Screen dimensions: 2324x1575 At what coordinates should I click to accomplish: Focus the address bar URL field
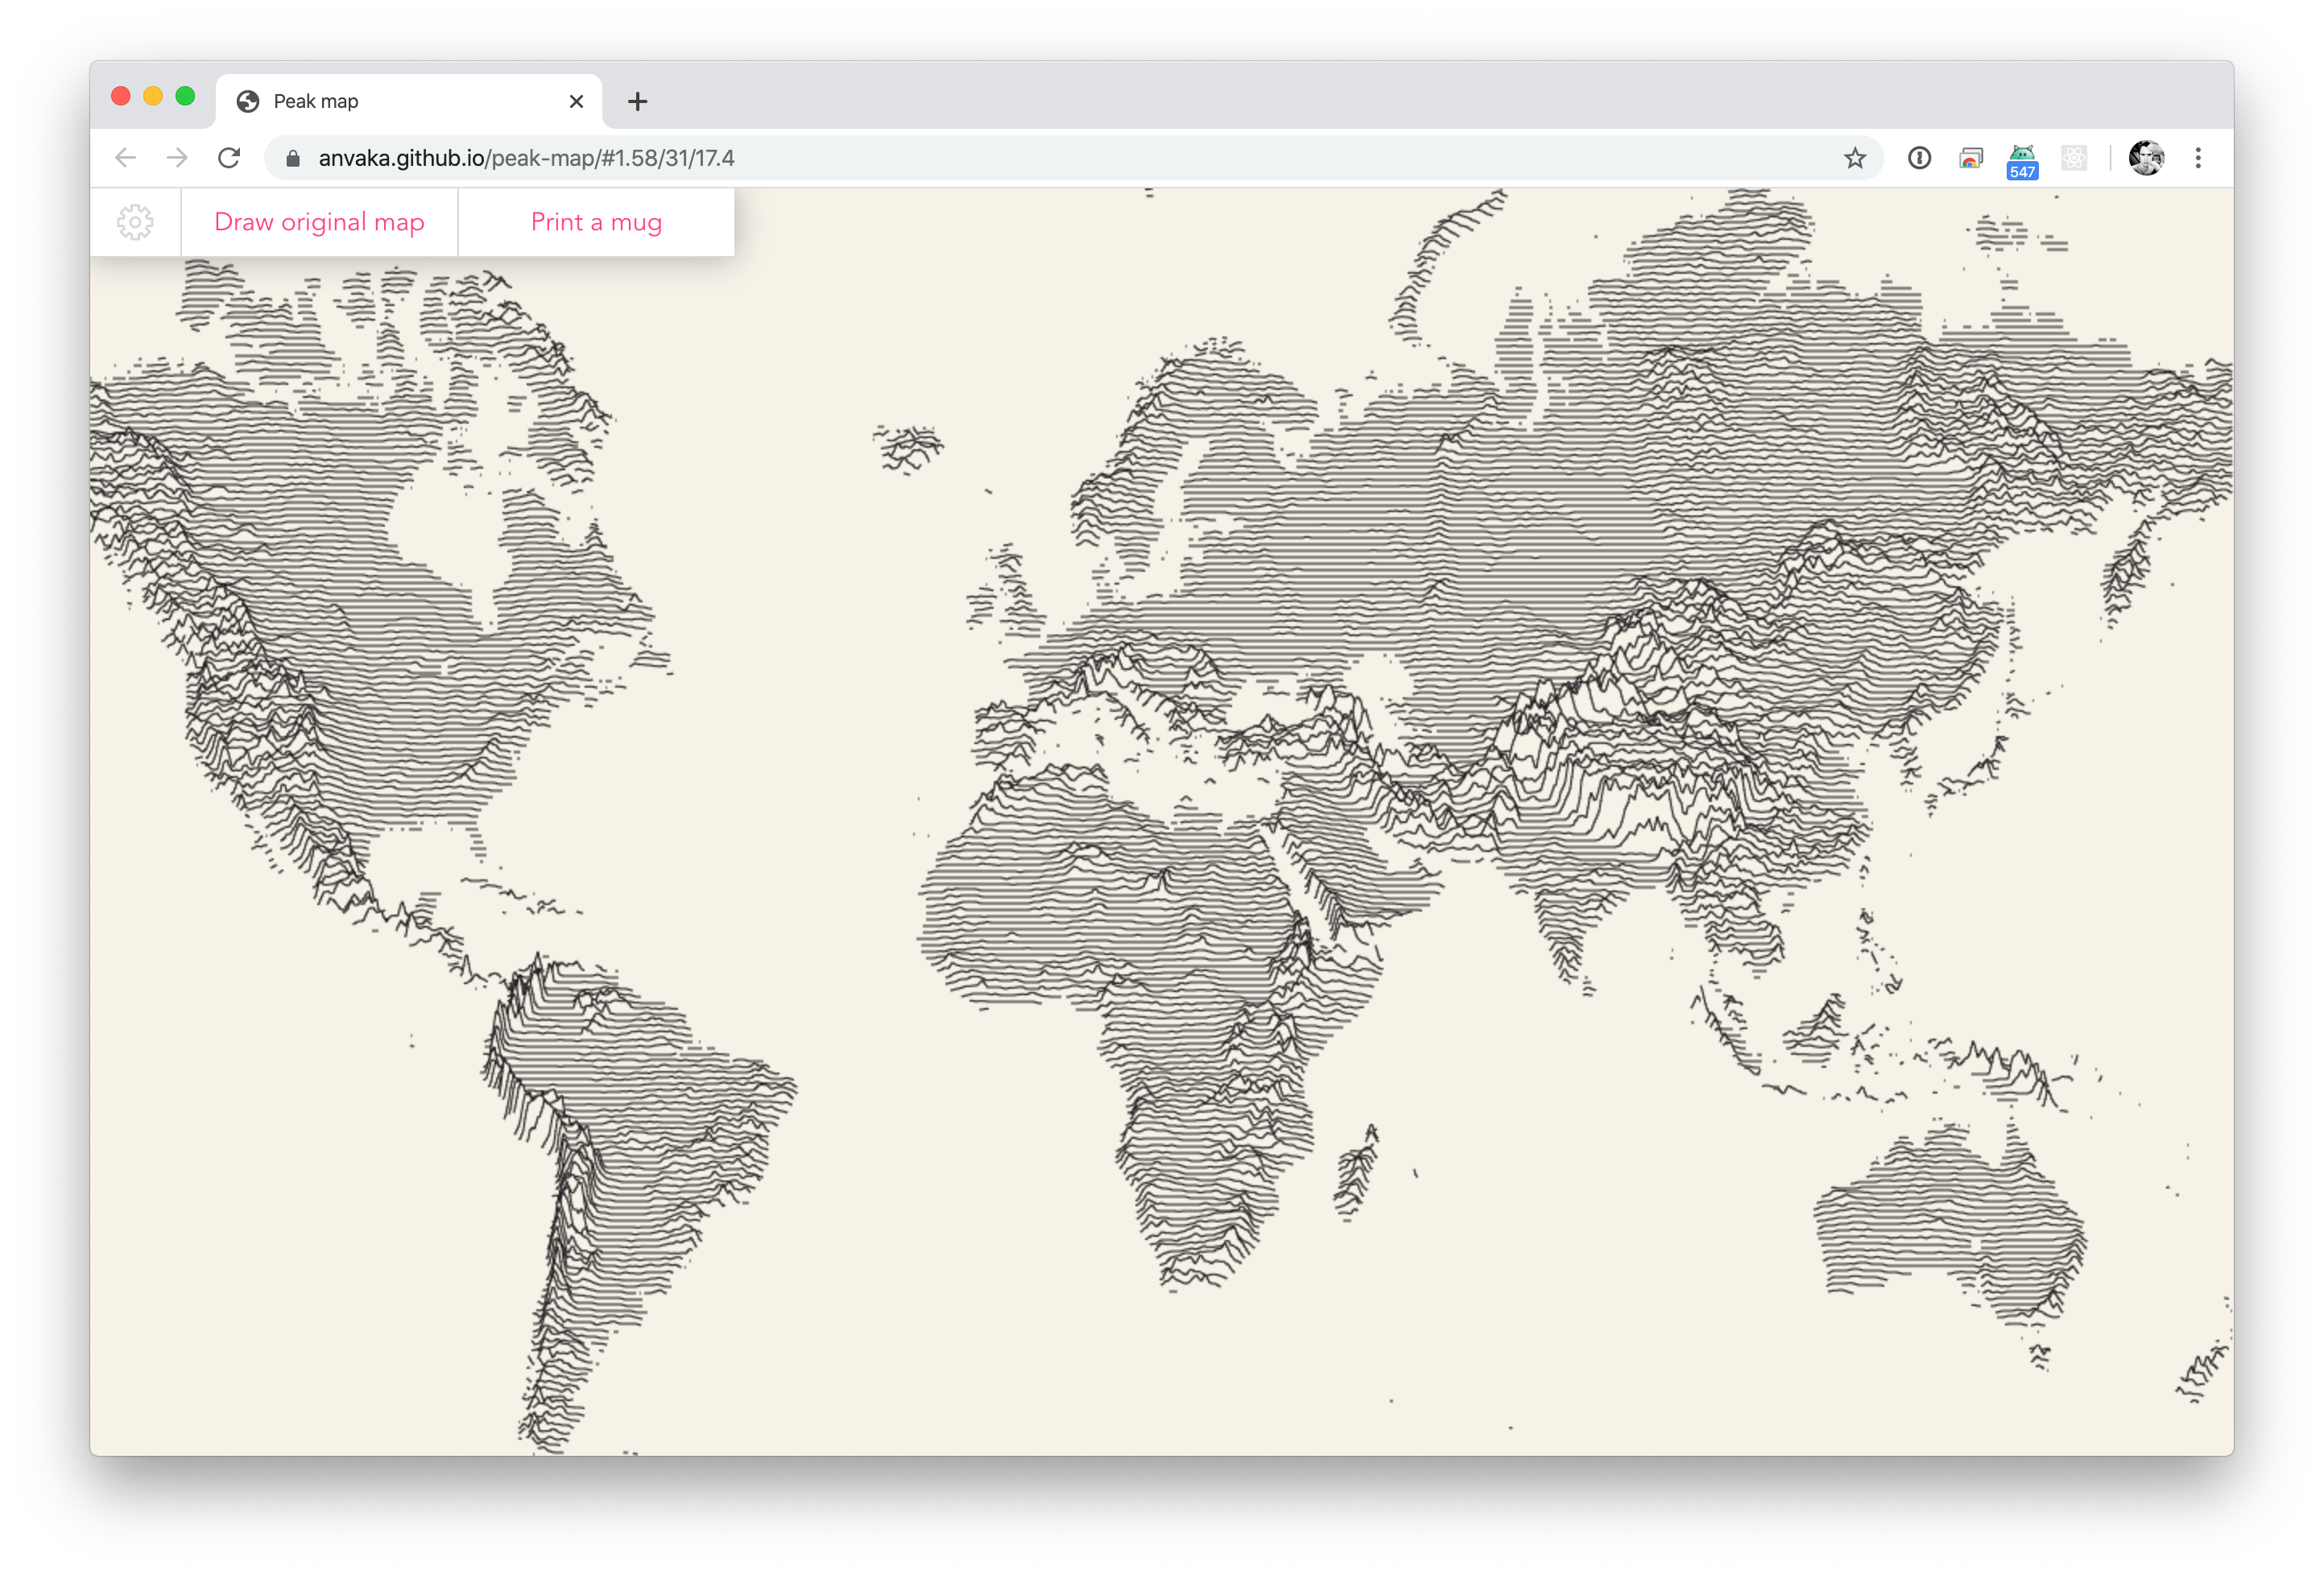1000,158
